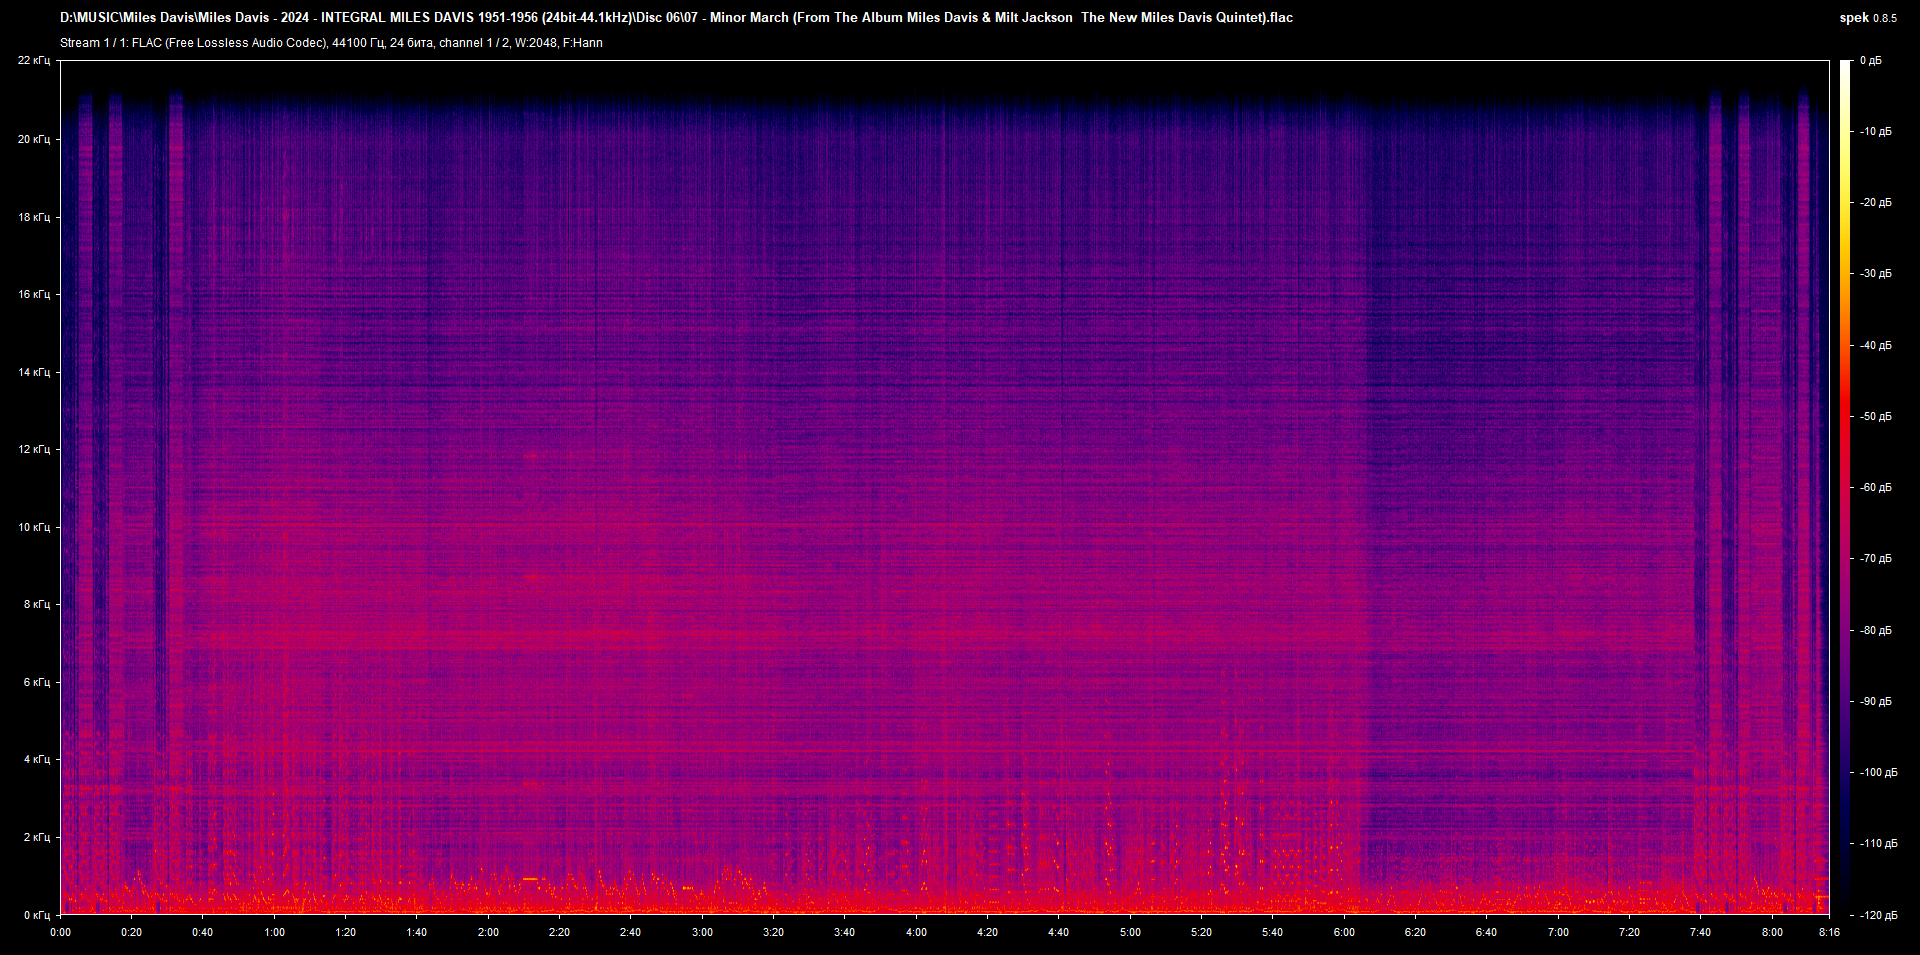Click the -120 дБ level scale label
This screenshot has height=955, width=1920.
point(1878,916)
